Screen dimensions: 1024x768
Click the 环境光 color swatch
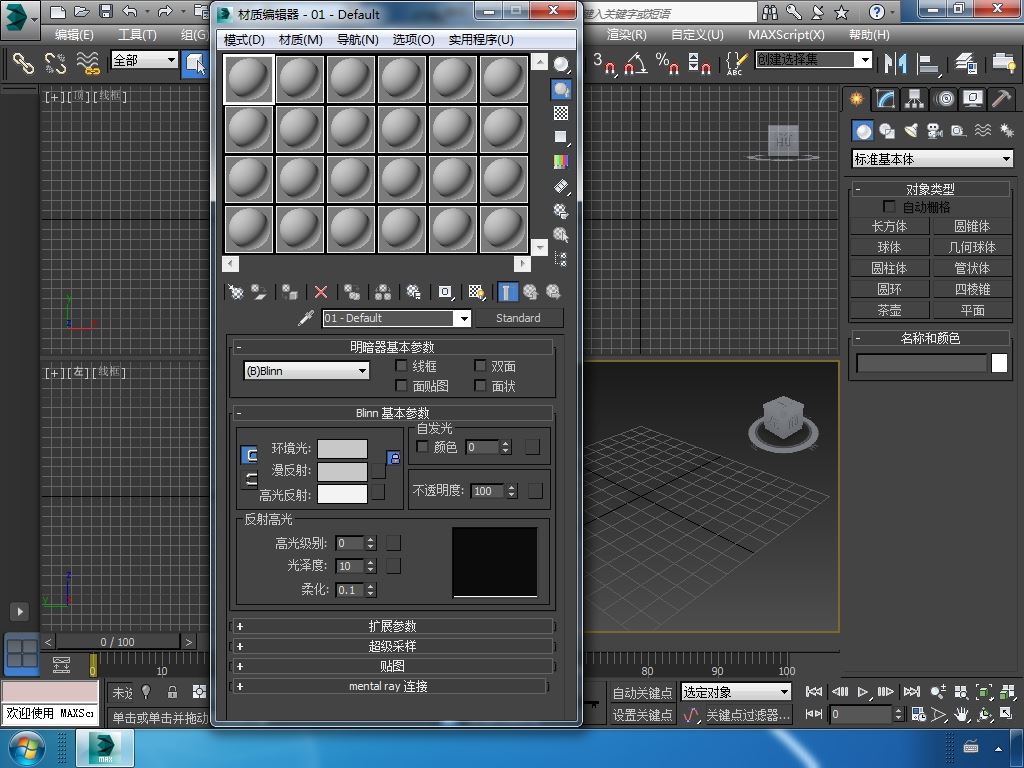342,449
